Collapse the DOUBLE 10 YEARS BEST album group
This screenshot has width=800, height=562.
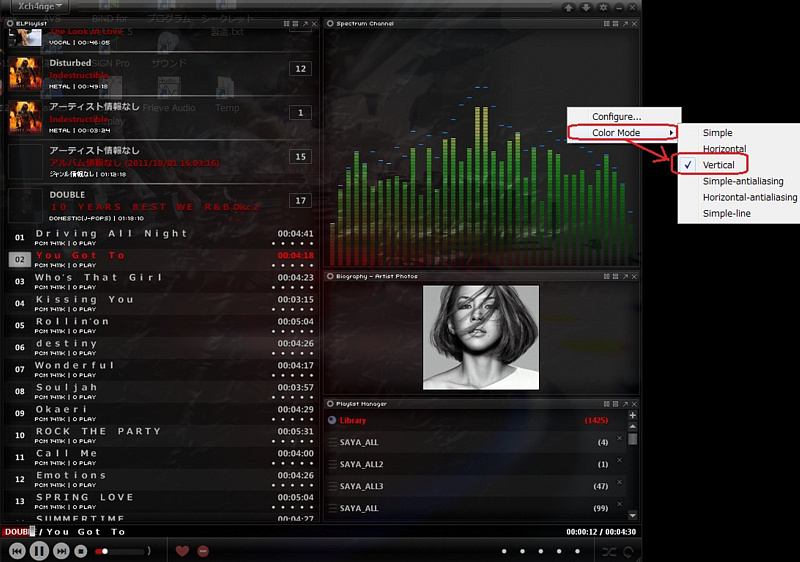pyautogui.click(x=162, y=206)
